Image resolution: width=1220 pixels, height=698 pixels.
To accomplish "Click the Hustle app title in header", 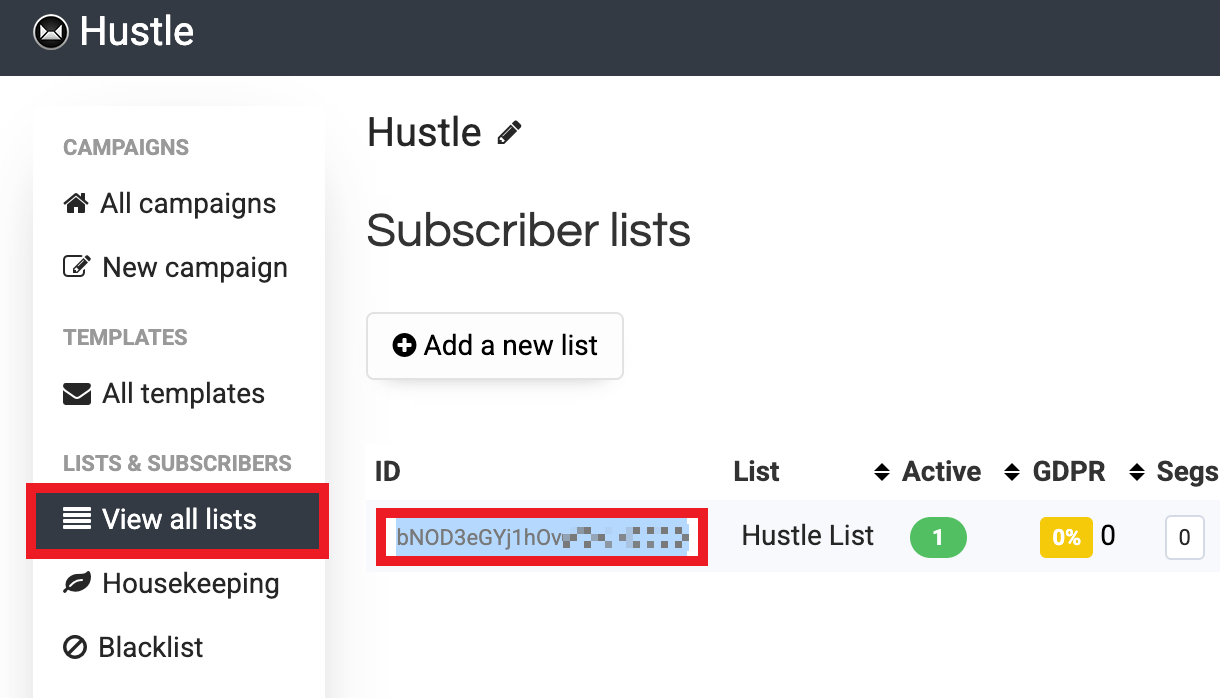I will point(136,32).
